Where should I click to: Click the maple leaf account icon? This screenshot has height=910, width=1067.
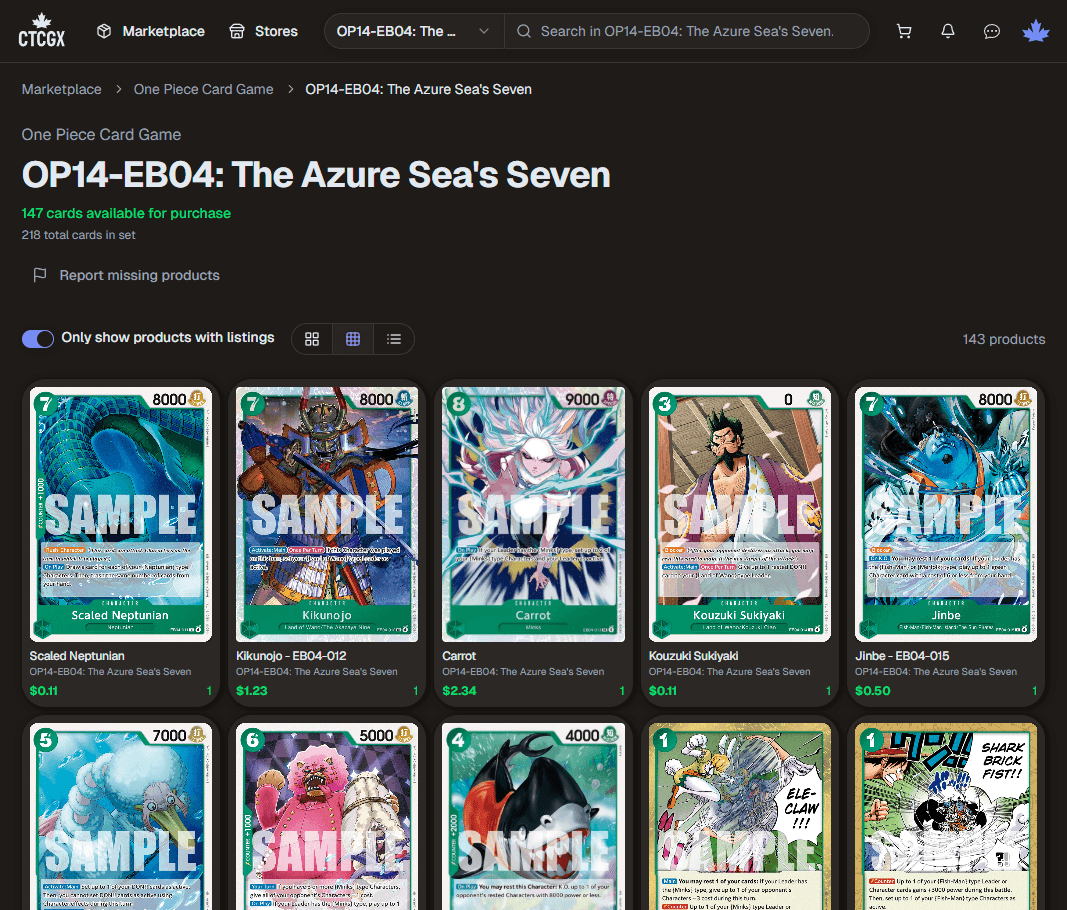pyautogui.click(x=1035, y=31)
